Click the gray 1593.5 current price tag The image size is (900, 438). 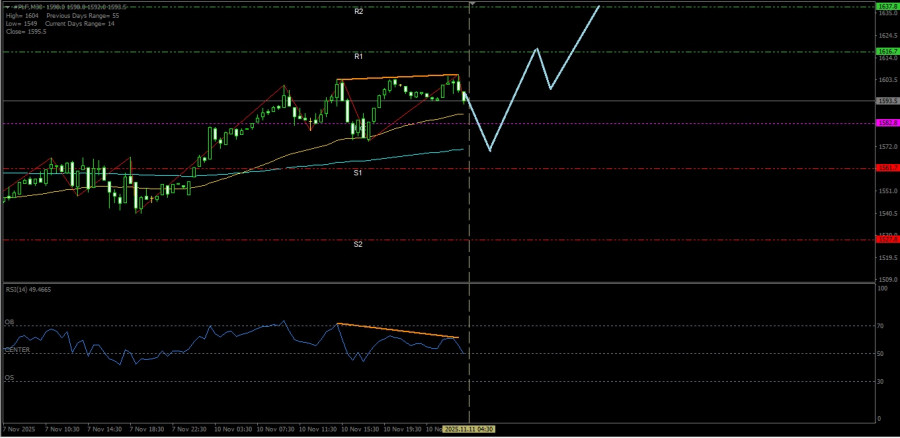pos(885,101)
